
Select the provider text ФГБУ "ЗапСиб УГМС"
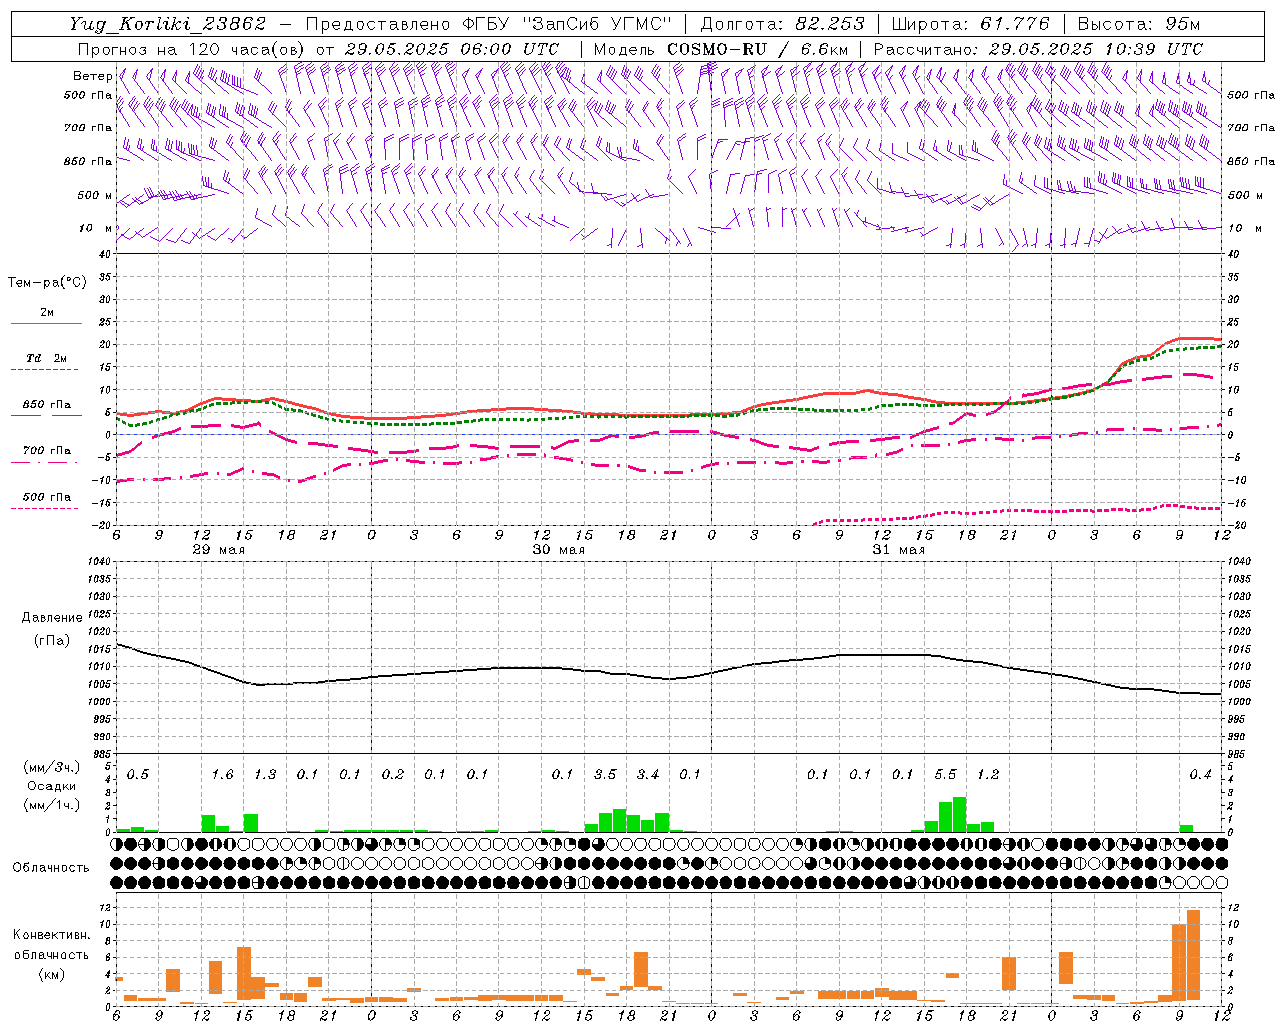pyautogui.click(x=567, y=24)
